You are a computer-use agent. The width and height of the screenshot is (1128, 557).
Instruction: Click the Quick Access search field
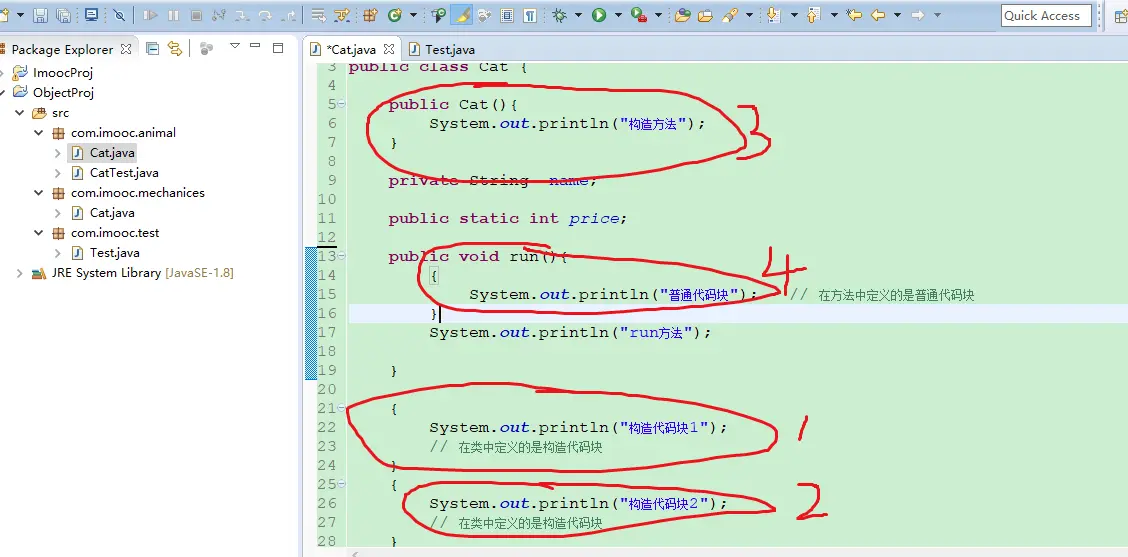[1045, 15]
